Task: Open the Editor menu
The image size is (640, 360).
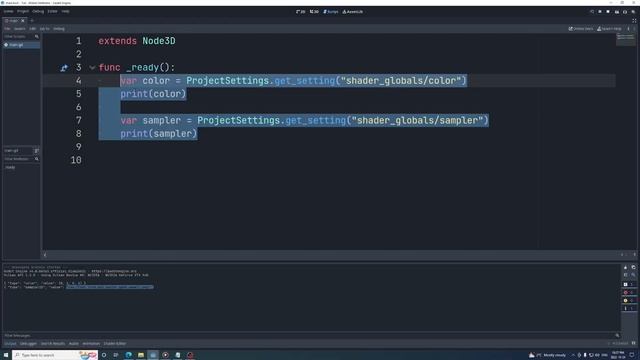Action: (52, 11)
